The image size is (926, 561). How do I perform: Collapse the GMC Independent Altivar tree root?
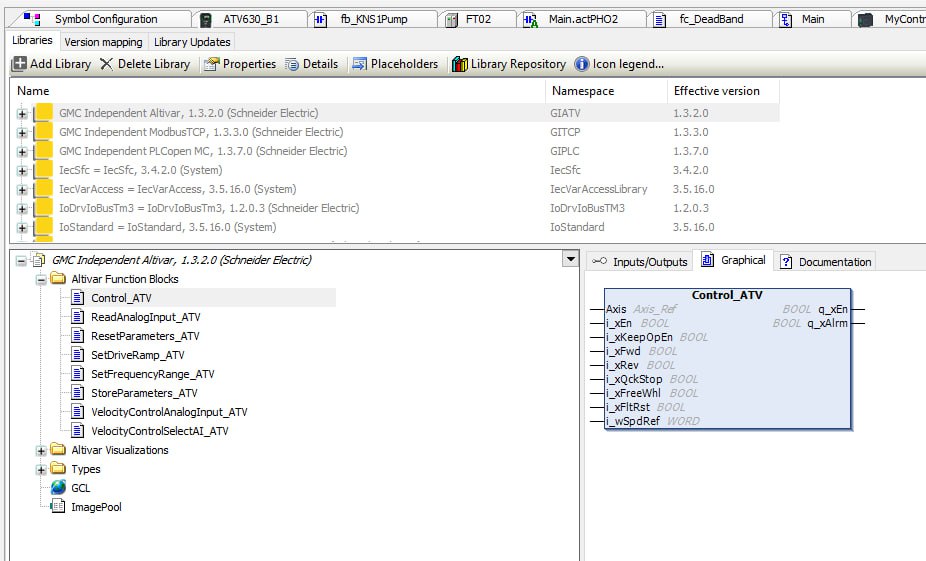22,260
